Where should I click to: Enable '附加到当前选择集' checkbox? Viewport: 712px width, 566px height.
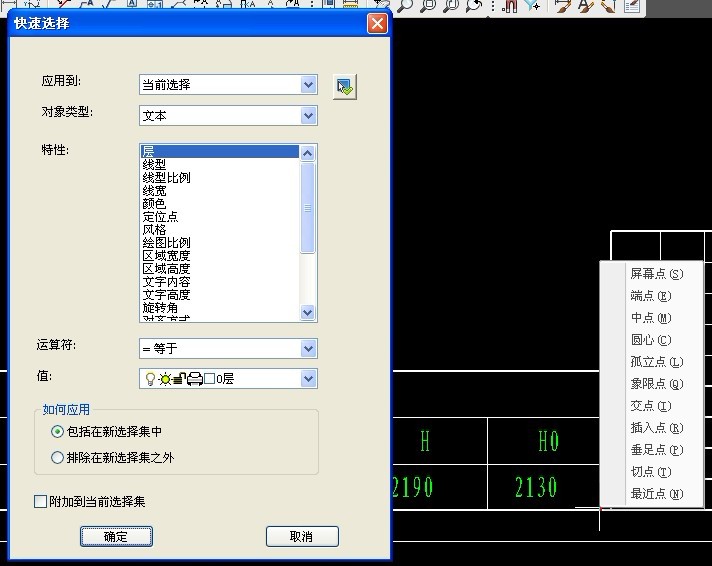pyautogui.click(x=41, y=502)
